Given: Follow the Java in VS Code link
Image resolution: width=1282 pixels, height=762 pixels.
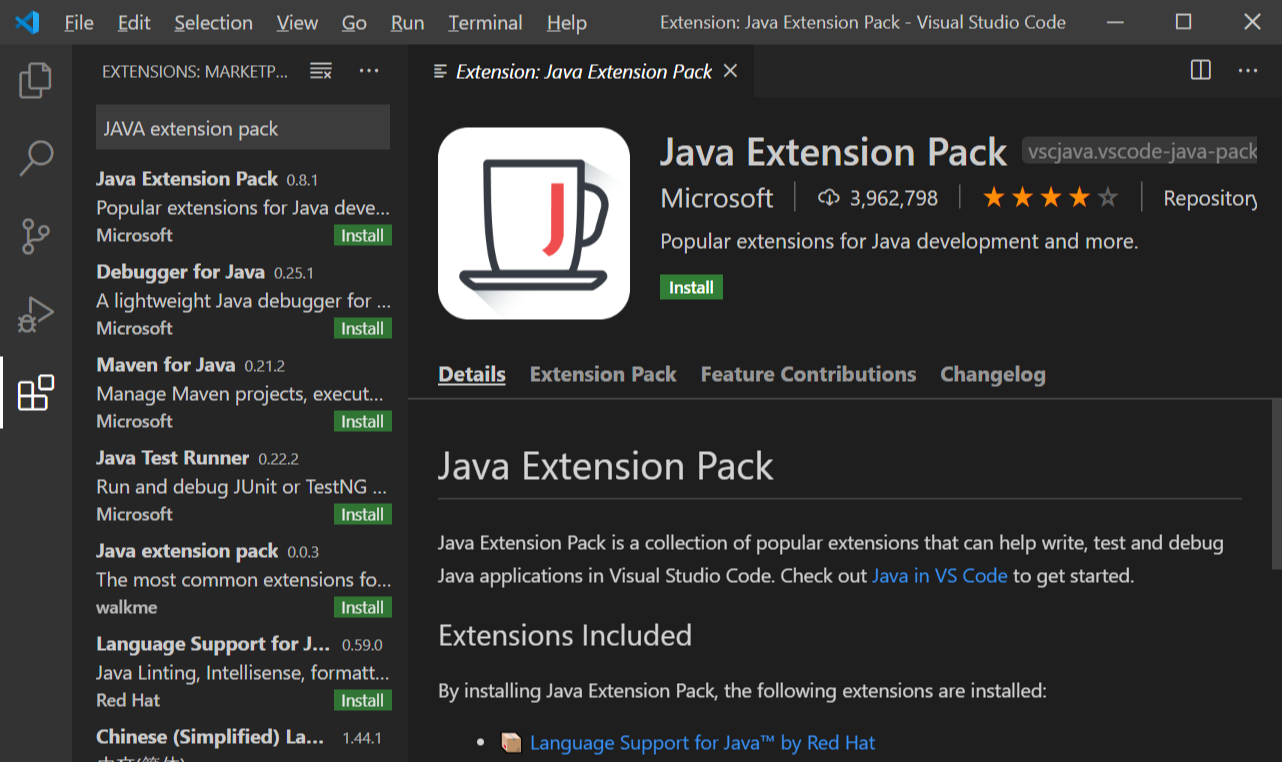Looking at the screenshot, I should click(940, 576).
